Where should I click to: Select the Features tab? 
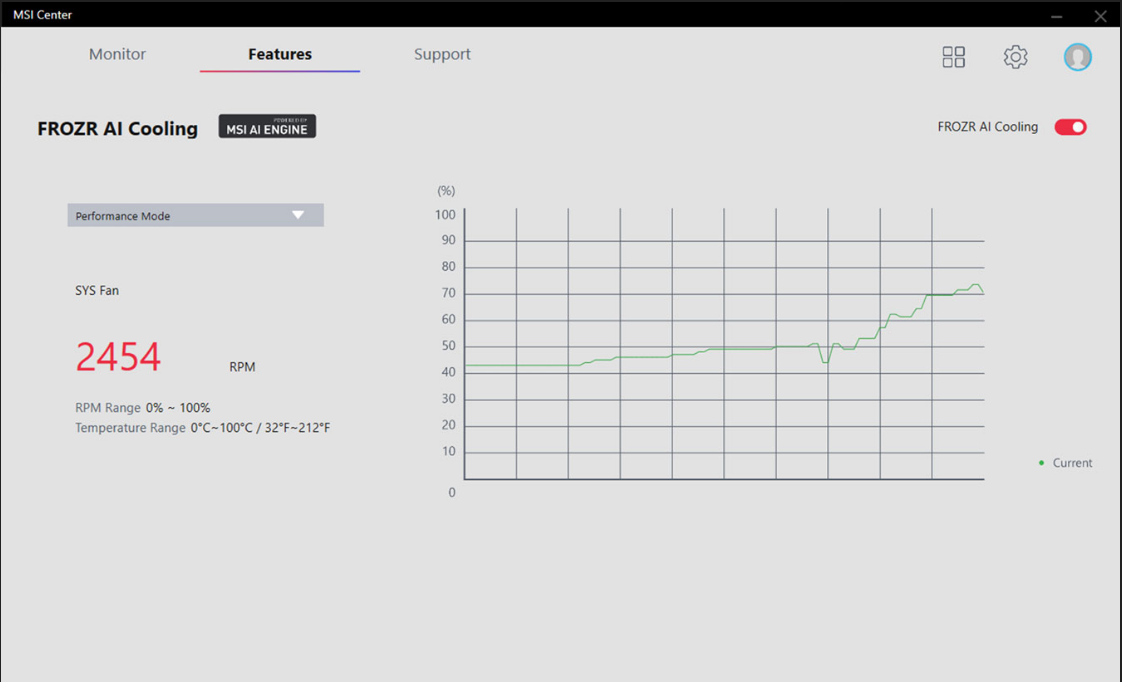(x=280, y=54)
